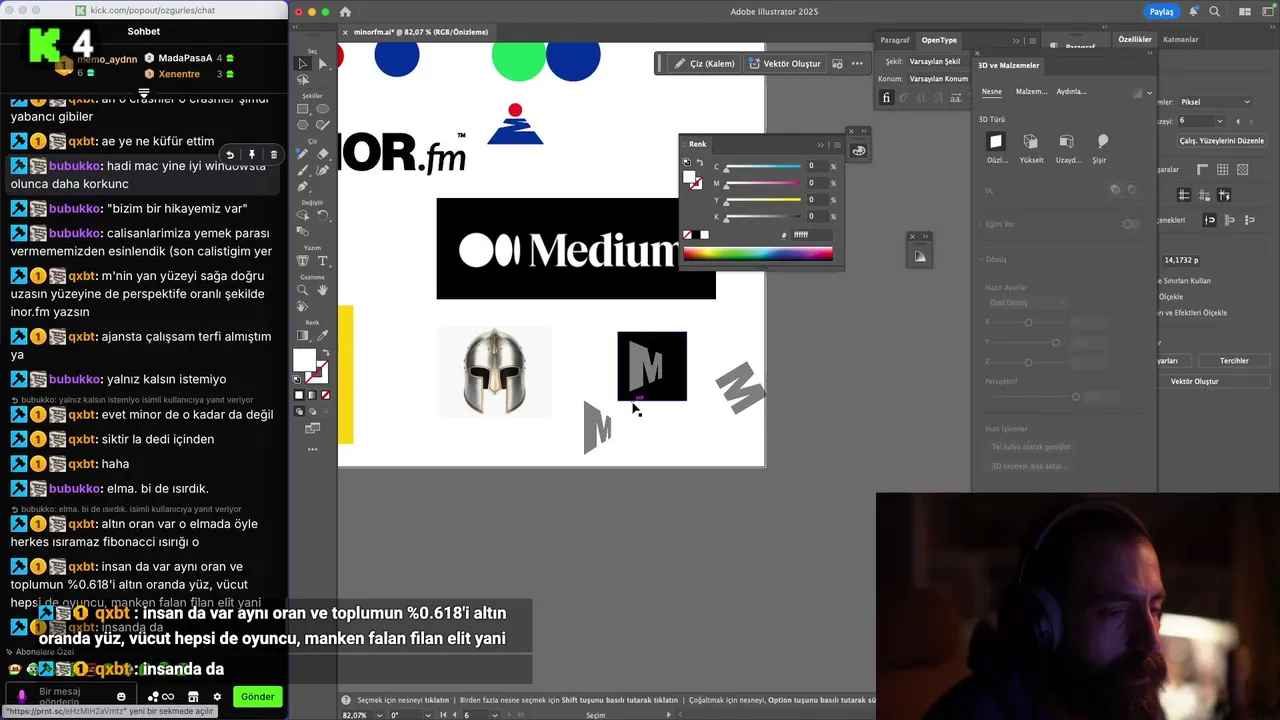Select the Pen tool in toolbar
Viewport: 1280px width, 720px height.
click(303, 186)
